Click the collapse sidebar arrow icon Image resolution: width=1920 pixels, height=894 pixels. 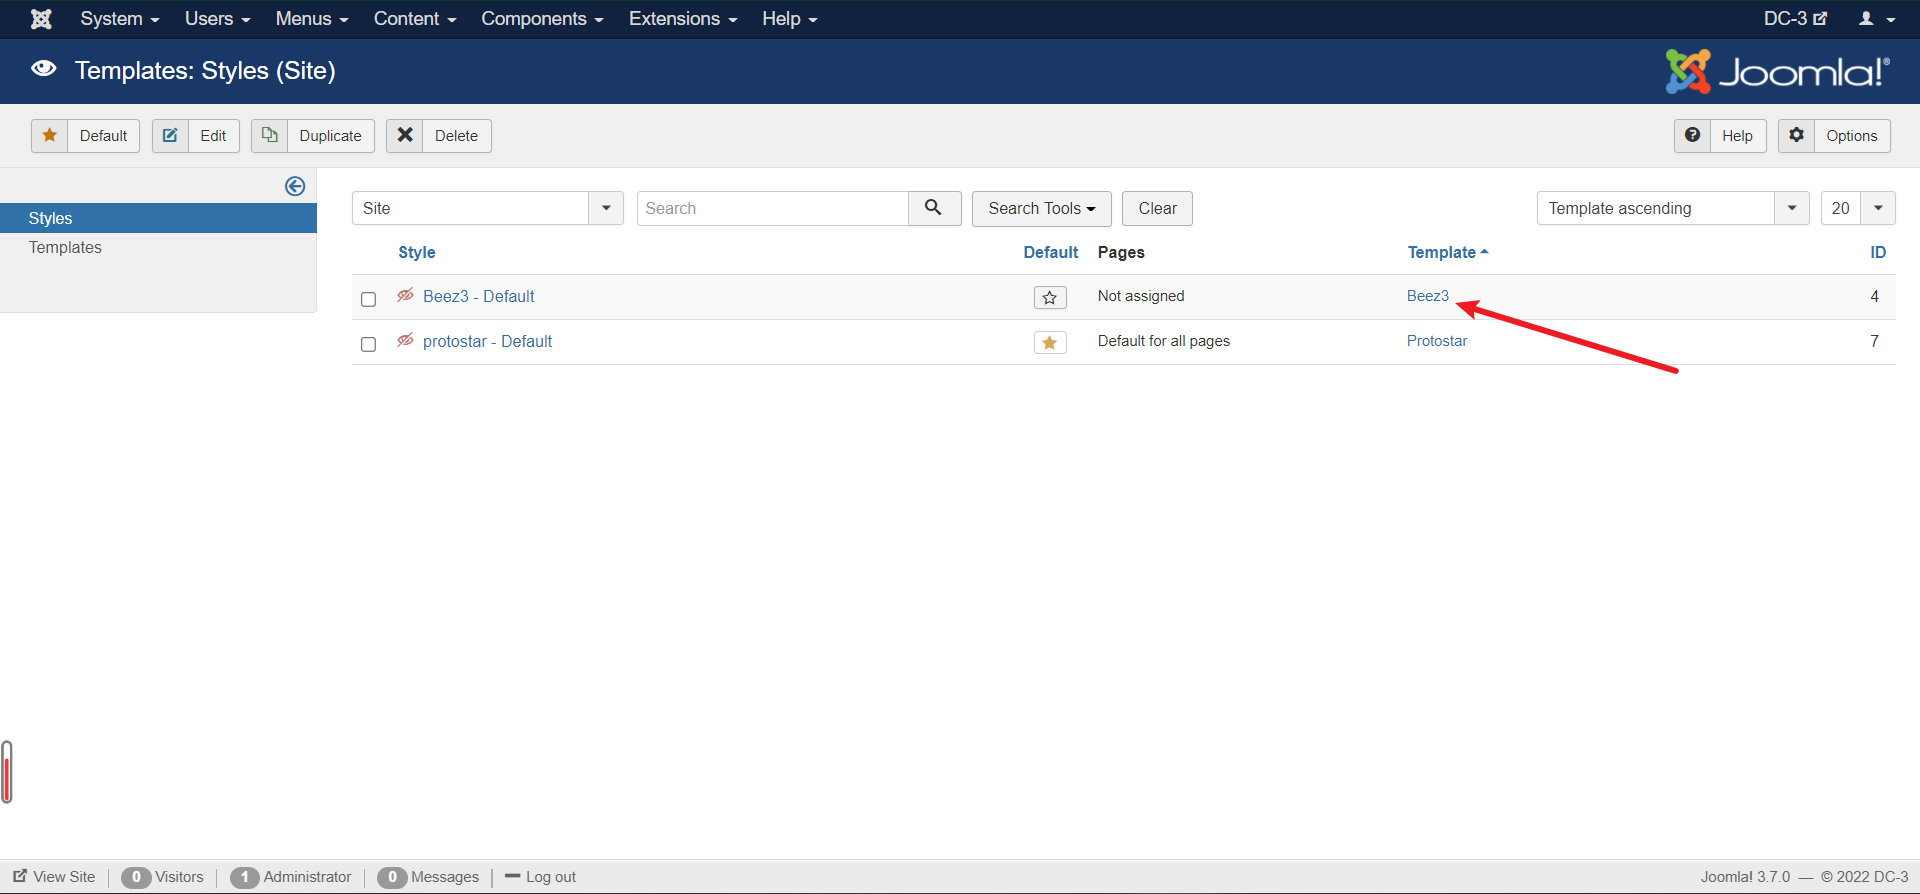tap(295, 186)
